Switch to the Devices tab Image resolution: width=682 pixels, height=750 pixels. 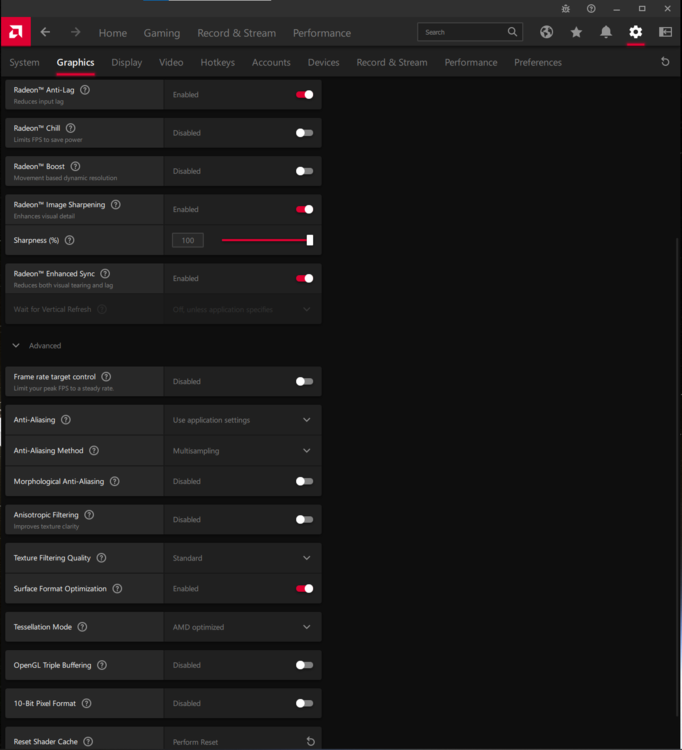coord(323,62)
